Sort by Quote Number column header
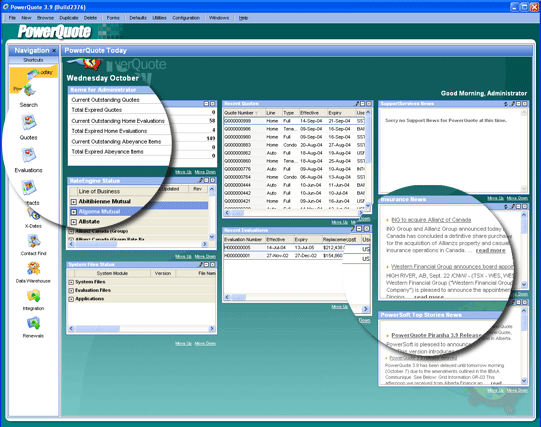 click(244, 113)
